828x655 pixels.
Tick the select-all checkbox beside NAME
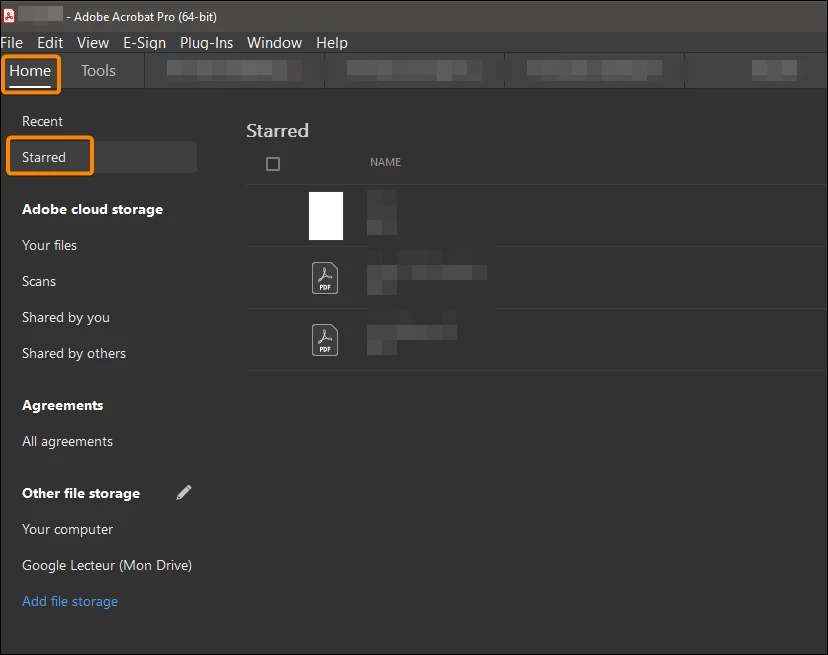coord(273,164)
